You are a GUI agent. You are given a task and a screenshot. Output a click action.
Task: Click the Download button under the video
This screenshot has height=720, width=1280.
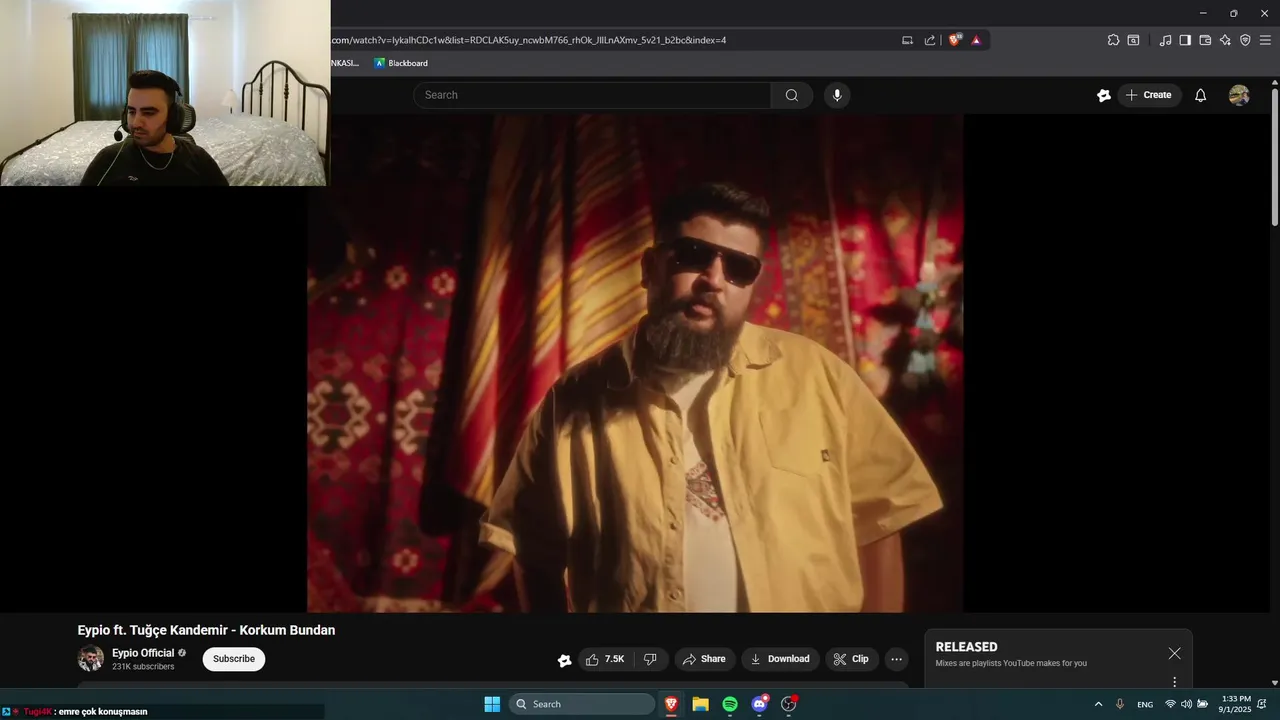[x=780, y=659]
